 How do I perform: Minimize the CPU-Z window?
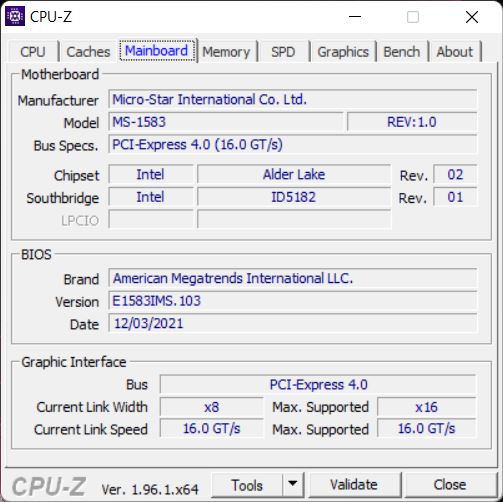[x=355, y=16]
